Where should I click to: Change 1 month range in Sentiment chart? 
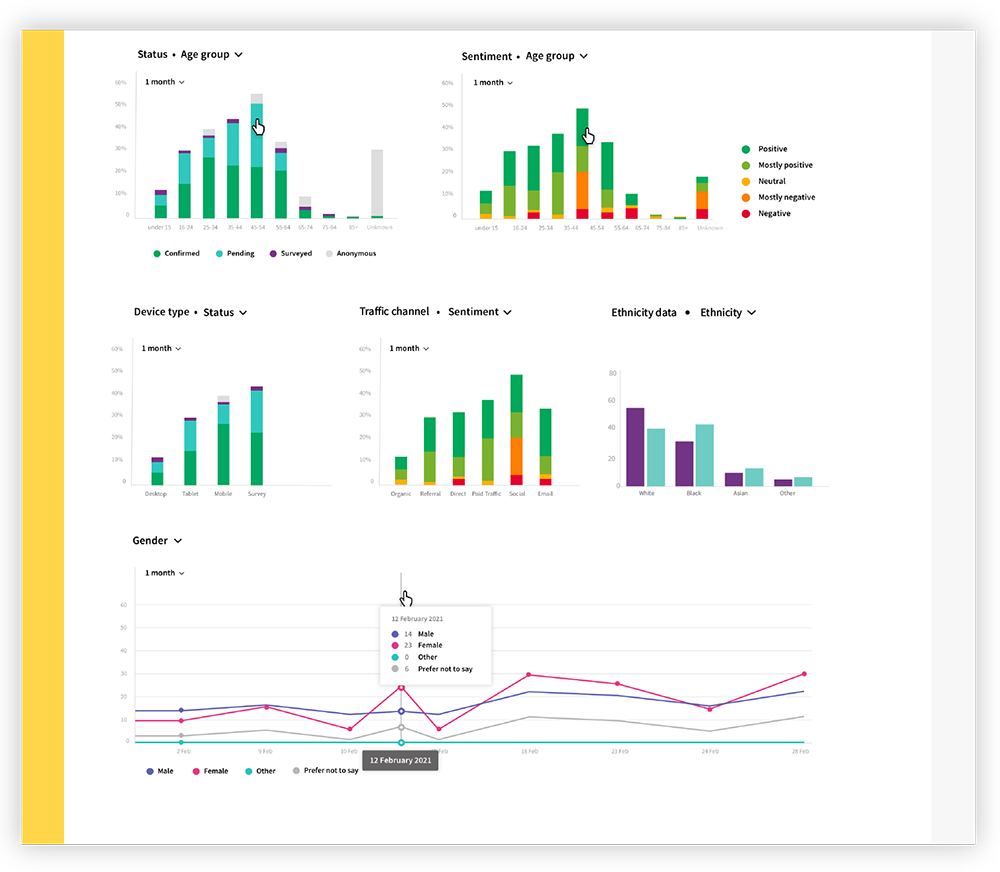(493, 82)
